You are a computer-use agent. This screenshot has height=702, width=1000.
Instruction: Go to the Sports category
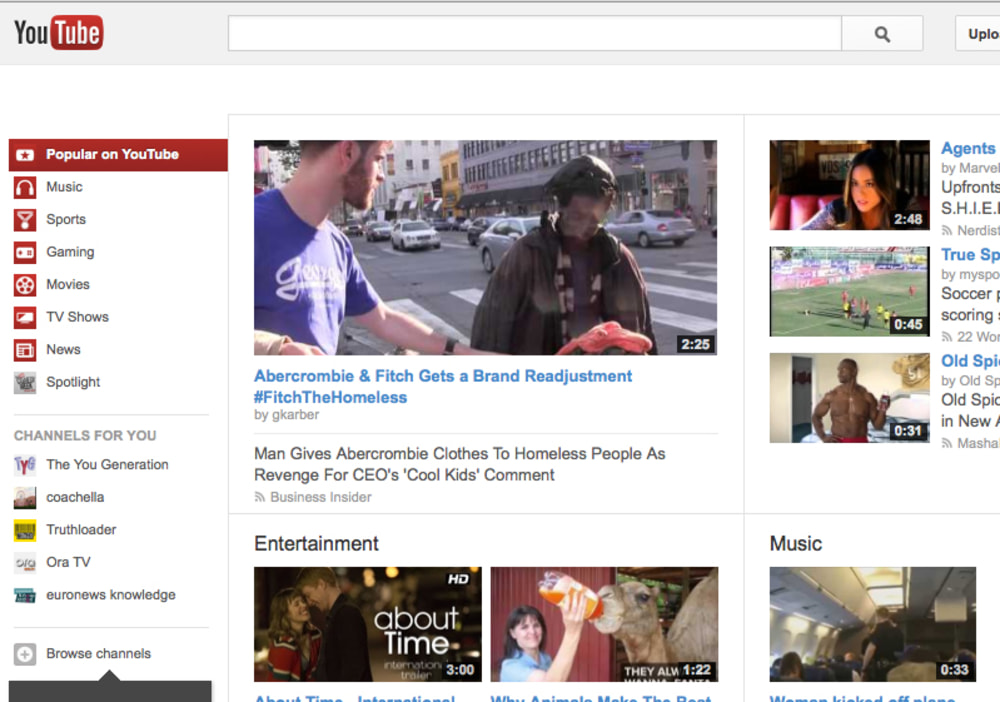pos(66,219)
